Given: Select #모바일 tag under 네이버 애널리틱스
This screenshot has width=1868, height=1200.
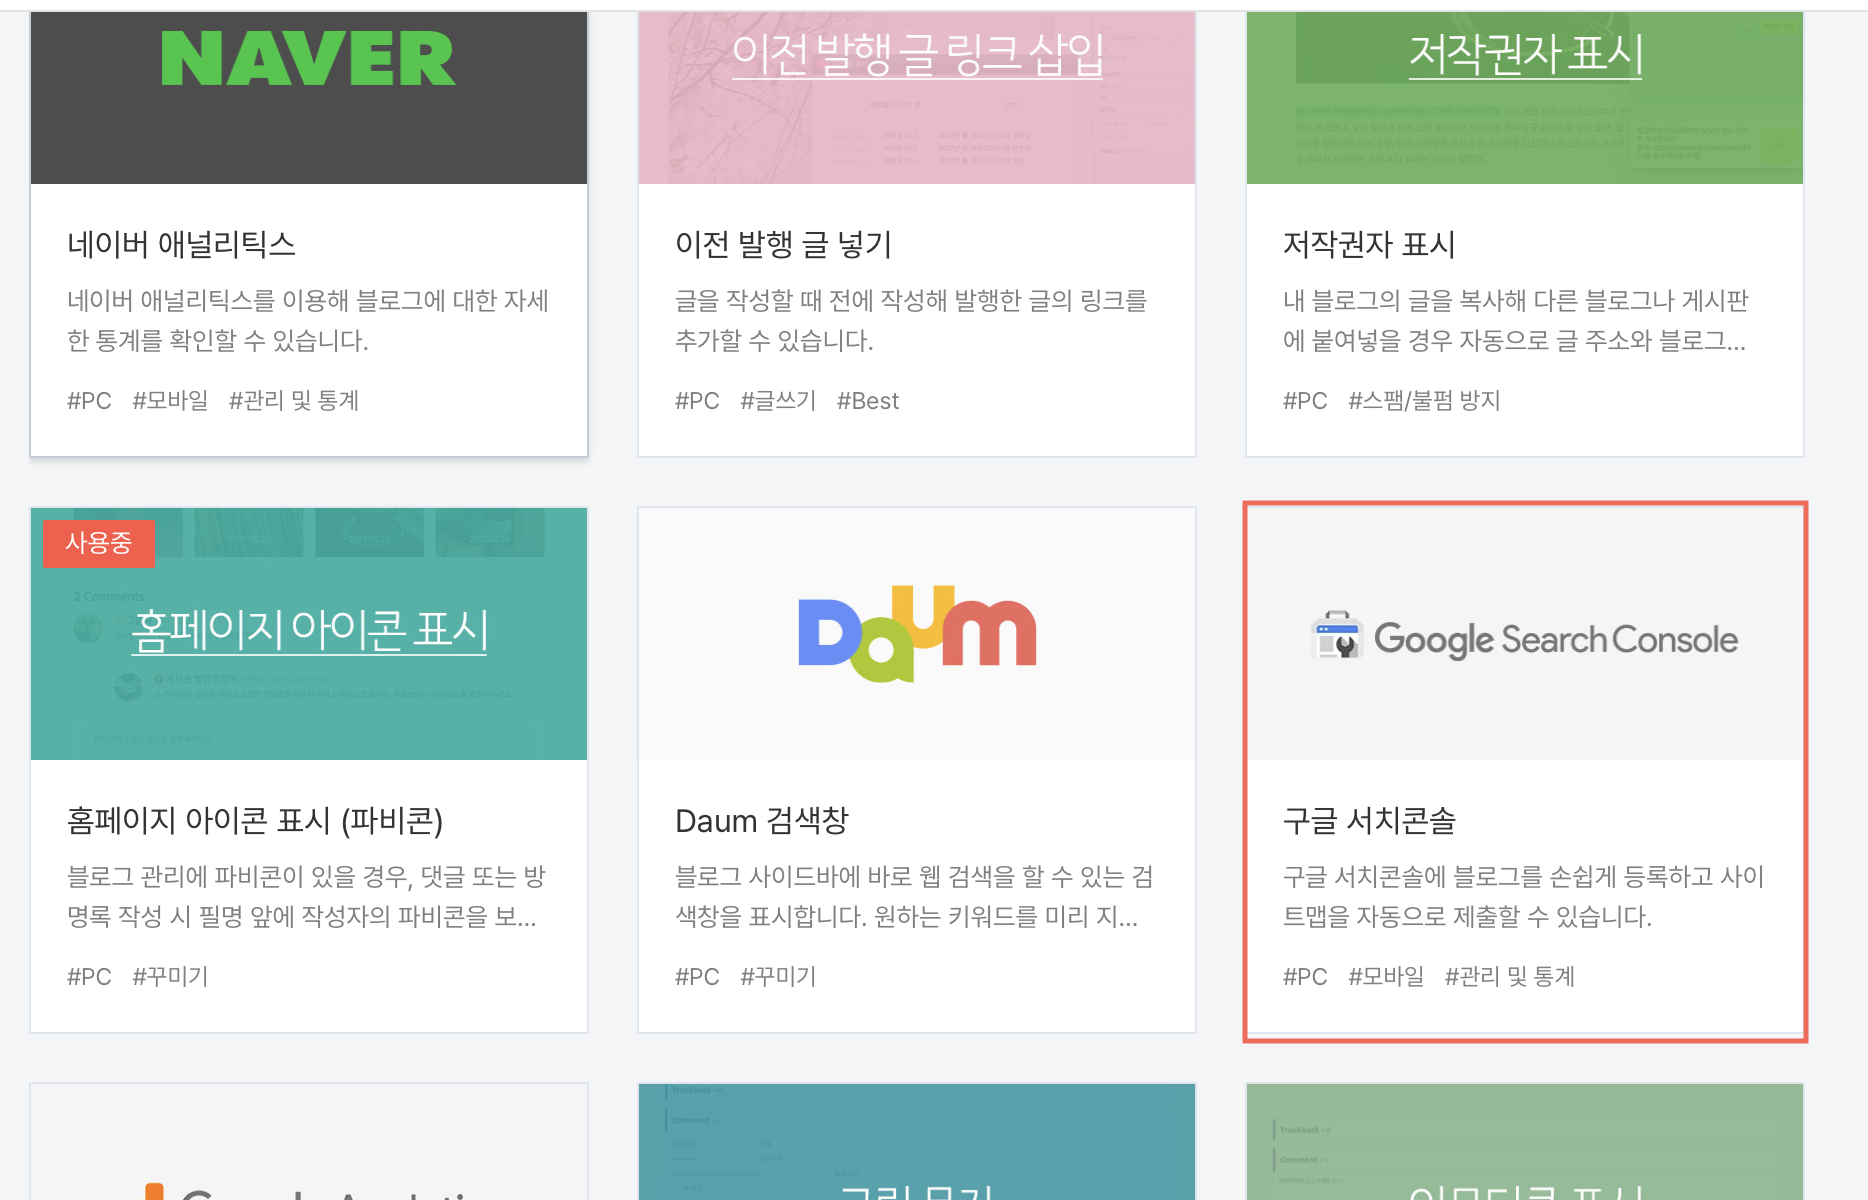Looking at the screenshot, I should tap(171, 401).
